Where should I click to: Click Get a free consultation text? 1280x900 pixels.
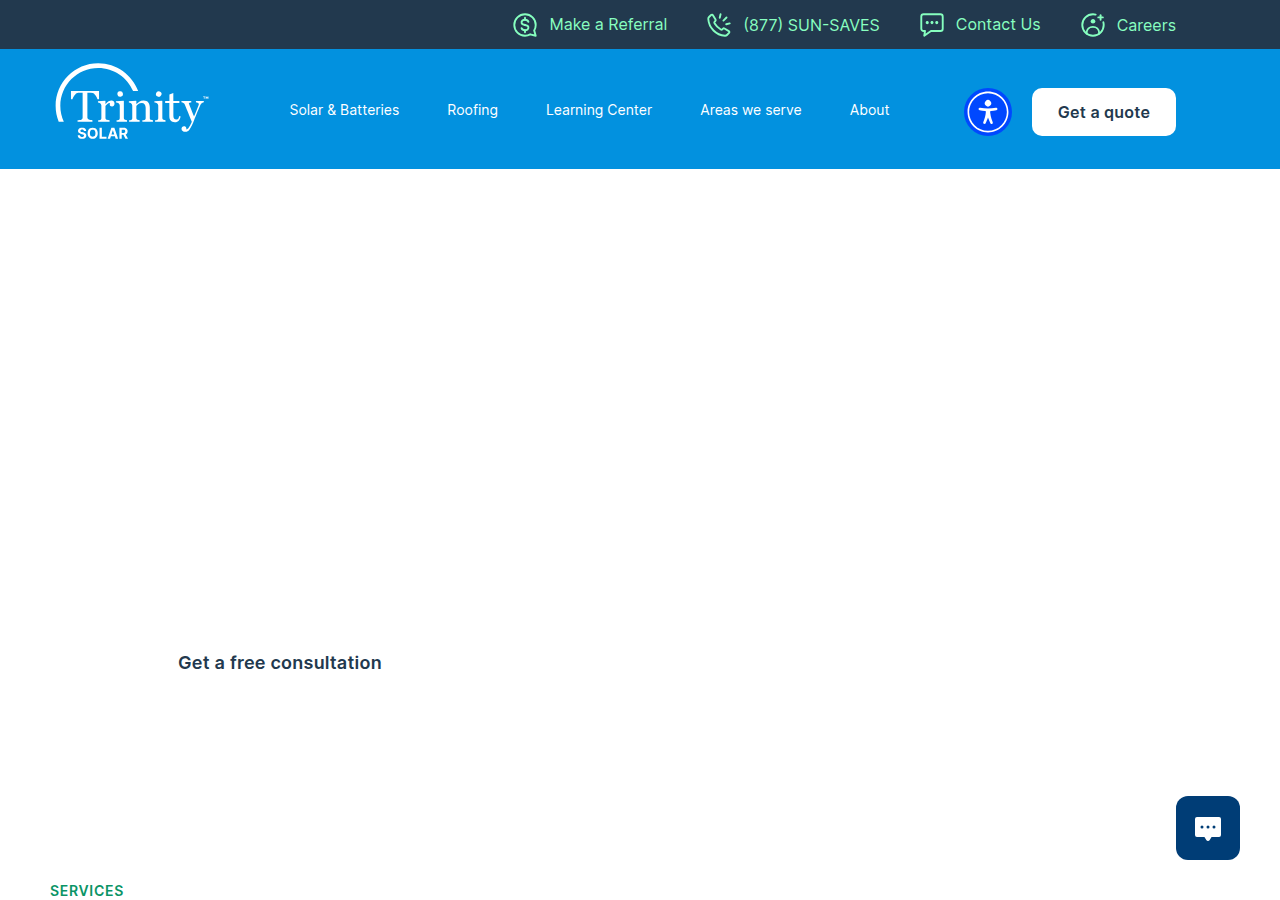tap(280, 663)
